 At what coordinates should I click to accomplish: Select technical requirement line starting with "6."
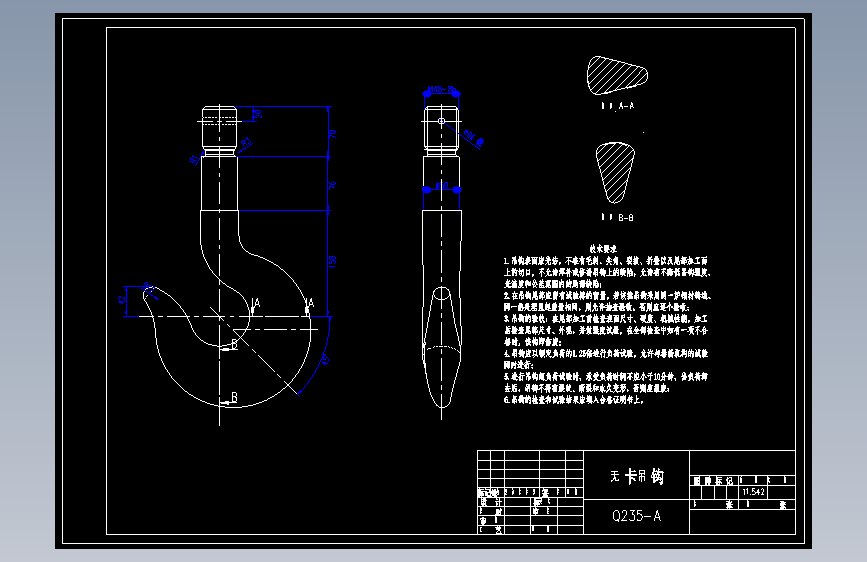coord(574,400)
